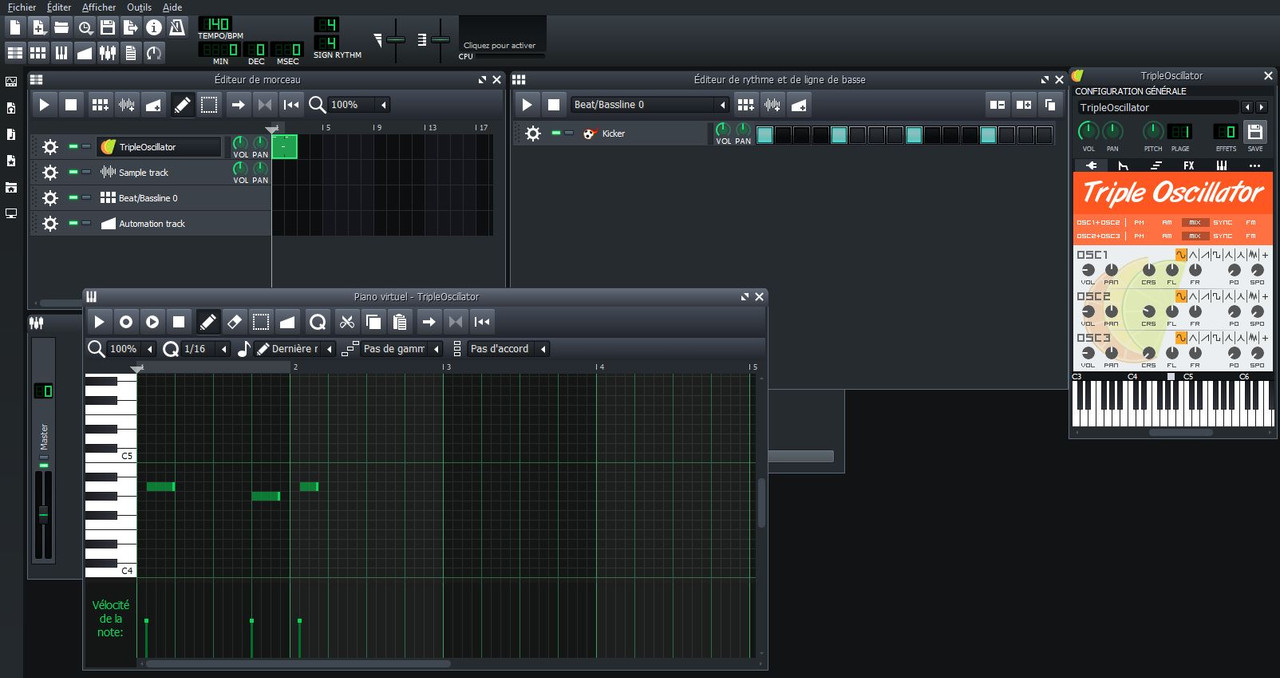Viewport: 1280px width, 678px height.
Task: Save the current project with floppy icon
Action: click(x=107, y=27)
